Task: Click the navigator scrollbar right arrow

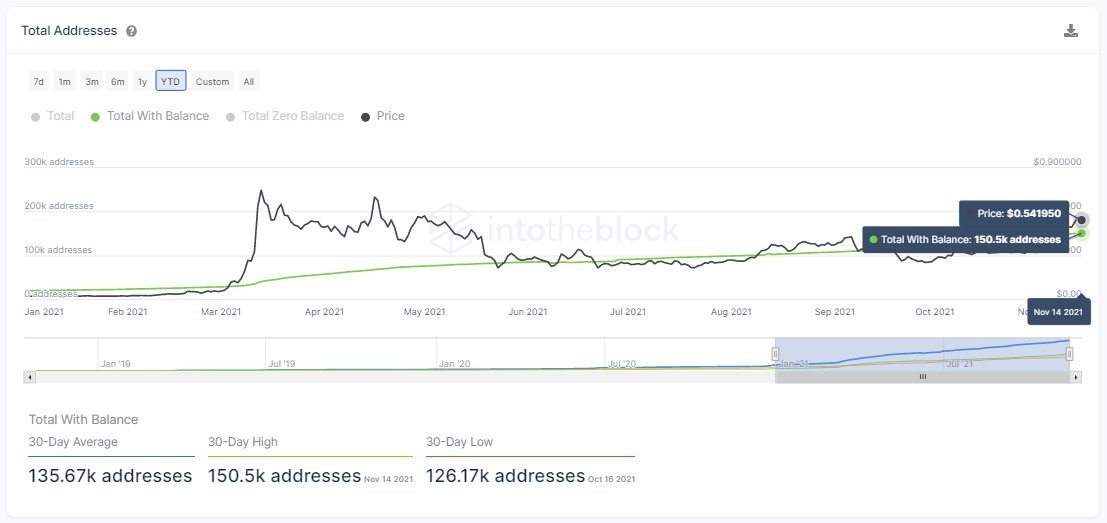Action: click(x=1076, y=377)
